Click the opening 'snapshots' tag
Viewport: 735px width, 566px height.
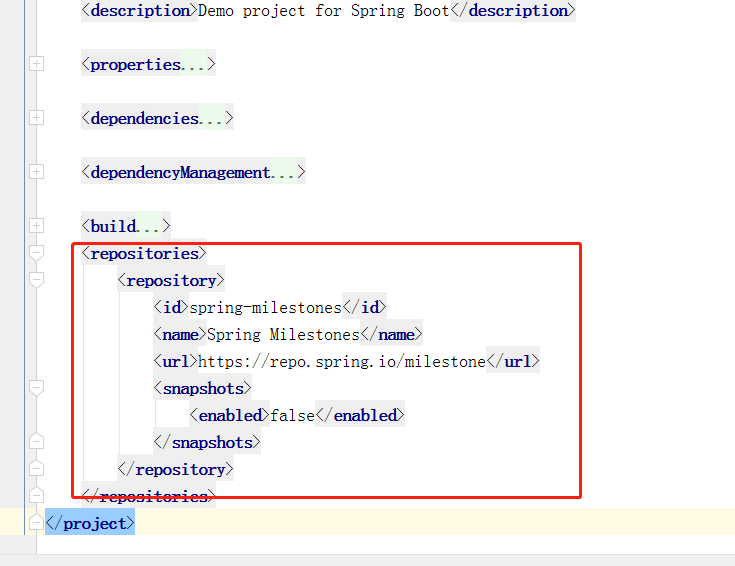coord(202,389)
